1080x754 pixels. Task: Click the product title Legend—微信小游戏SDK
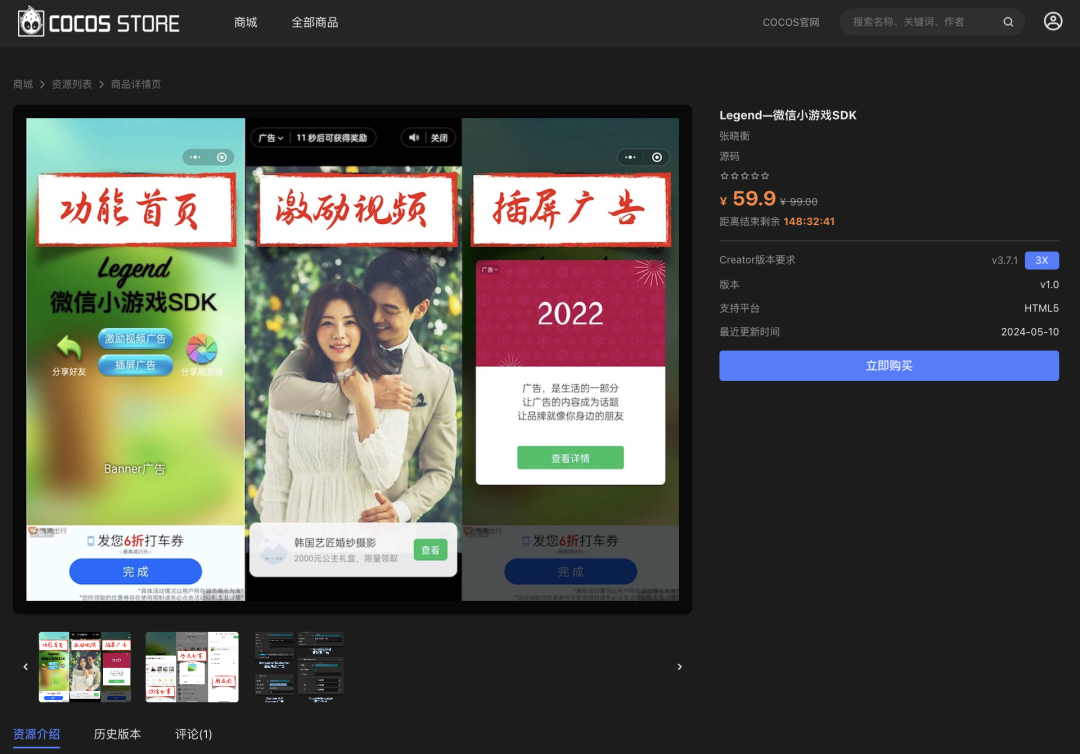click(x=788, y=115)
